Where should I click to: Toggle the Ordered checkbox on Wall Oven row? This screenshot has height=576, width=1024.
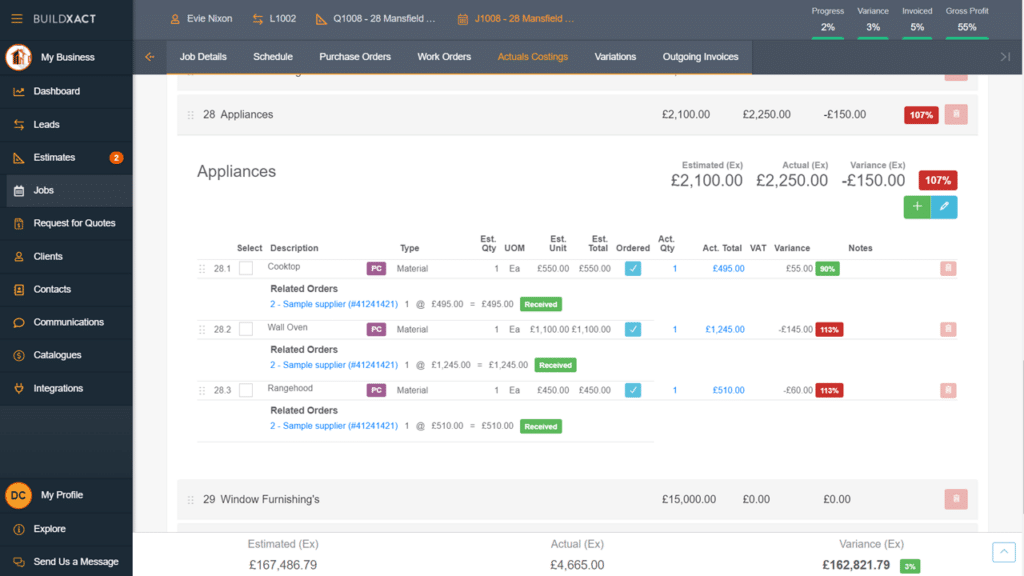click(632, 329)
